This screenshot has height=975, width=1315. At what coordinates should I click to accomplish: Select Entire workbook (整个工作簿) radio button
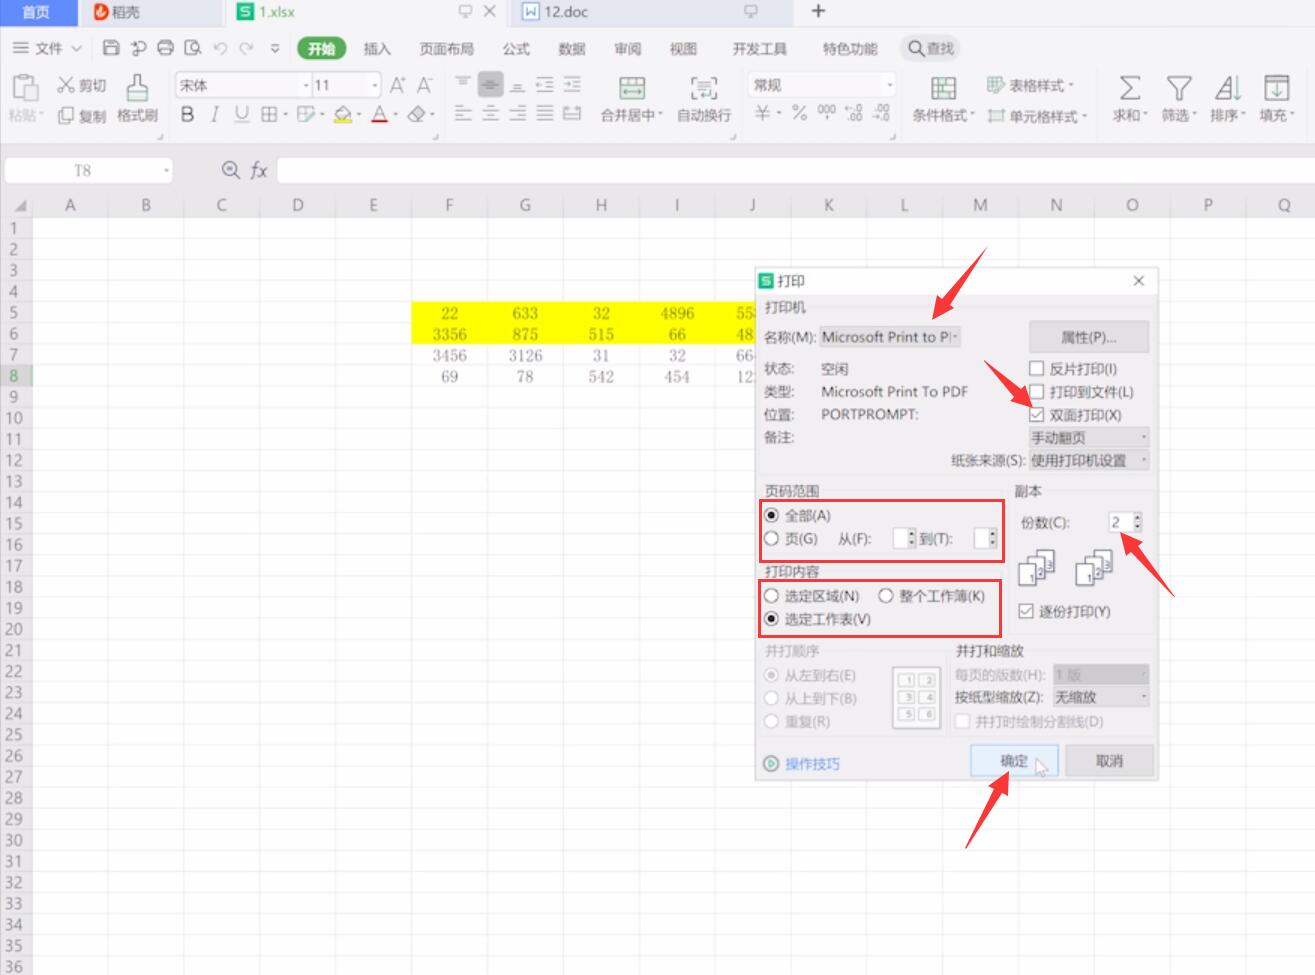[885, 596]
